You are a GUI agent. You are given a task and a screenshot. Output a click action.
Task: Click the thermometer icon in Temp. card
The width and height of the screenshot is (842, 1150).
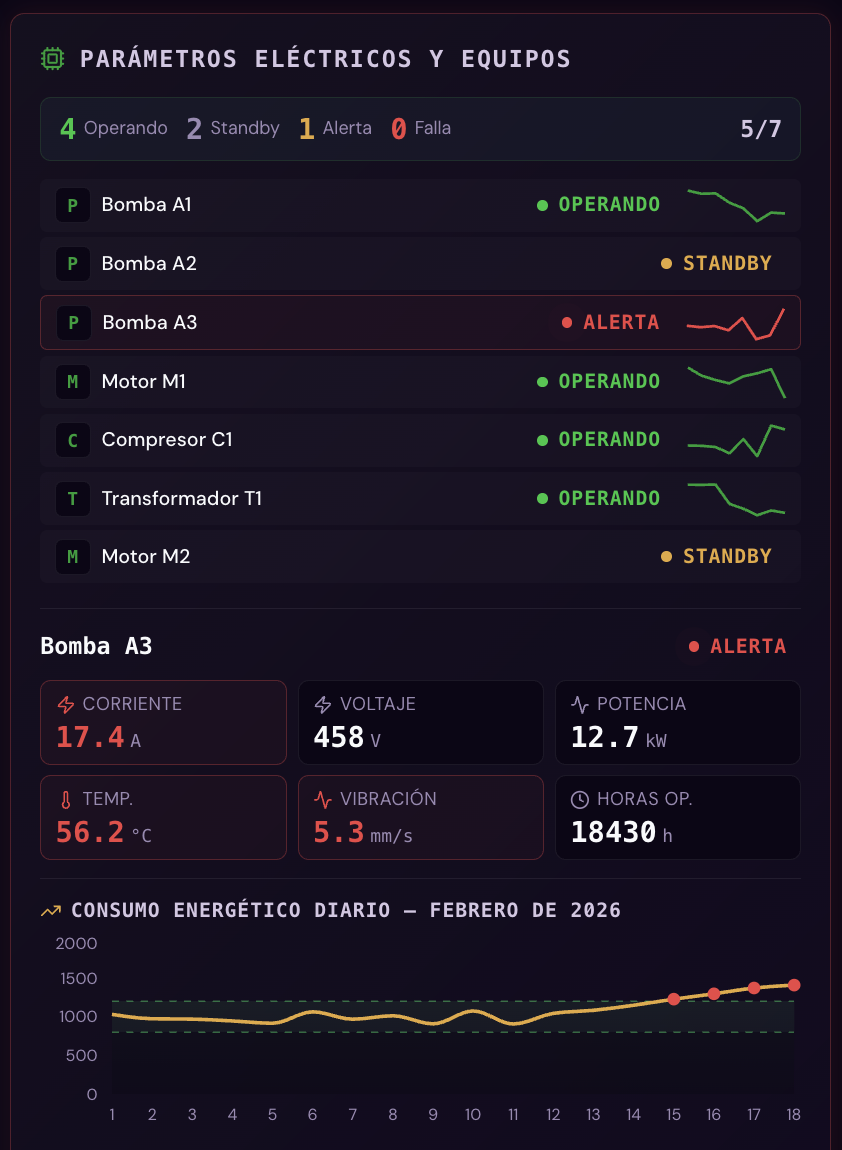pyautogui.click(x=66, y=799)
